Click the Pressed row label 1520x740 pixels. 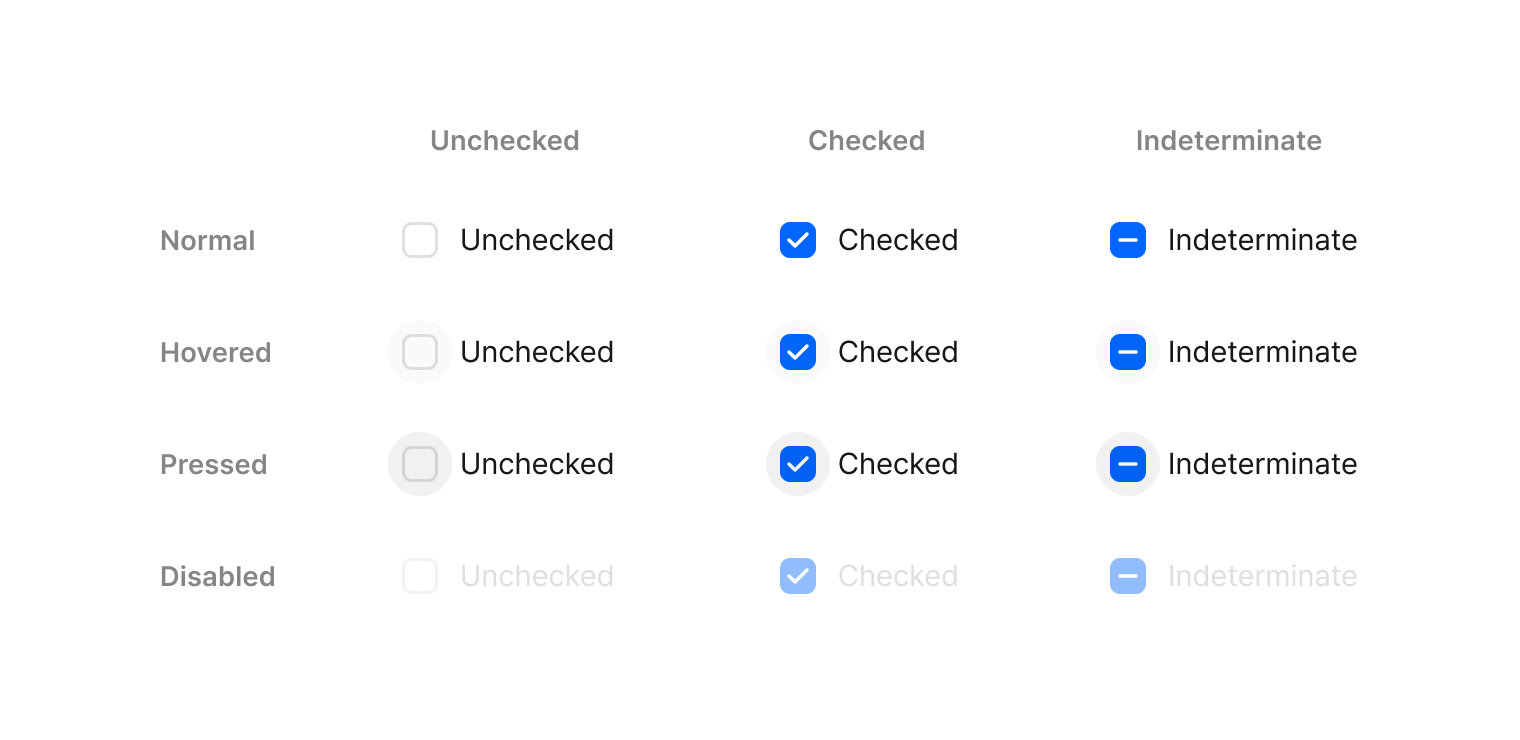pos(214,465)
